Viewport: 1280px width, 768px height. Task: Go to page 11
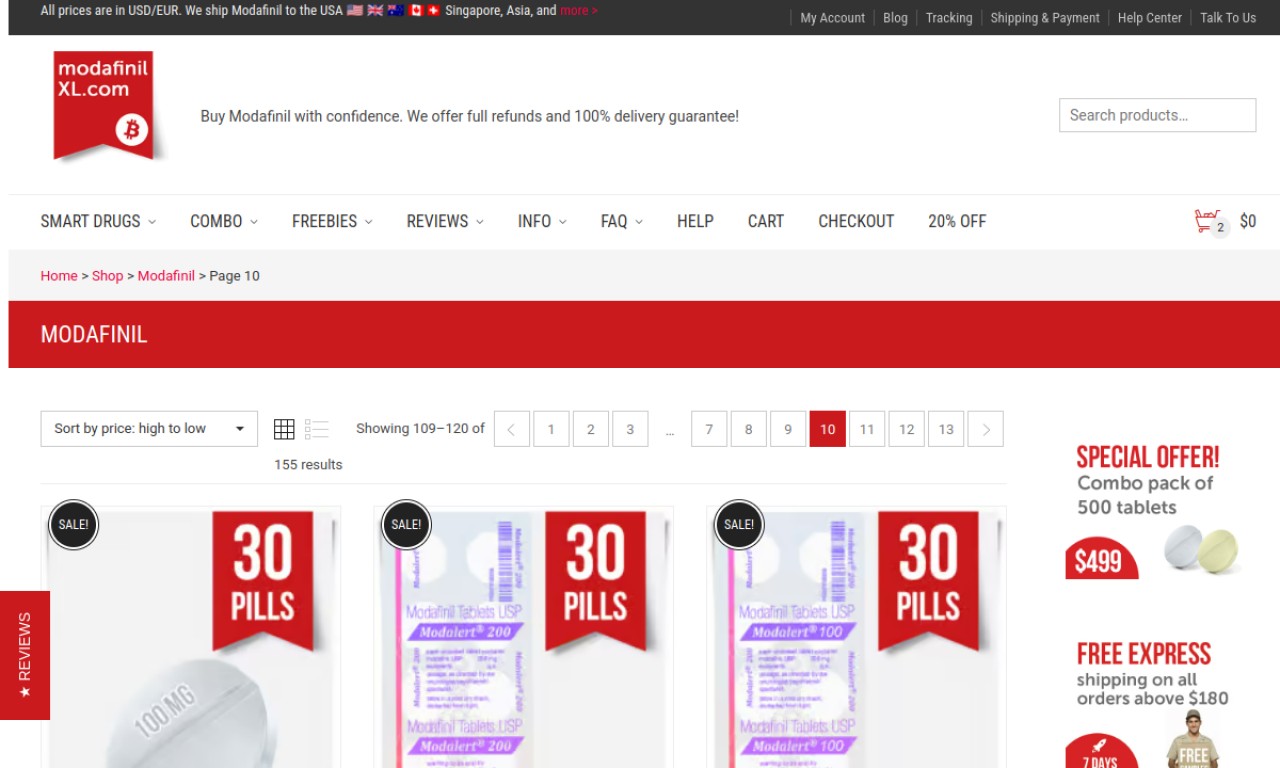[867, 429]
